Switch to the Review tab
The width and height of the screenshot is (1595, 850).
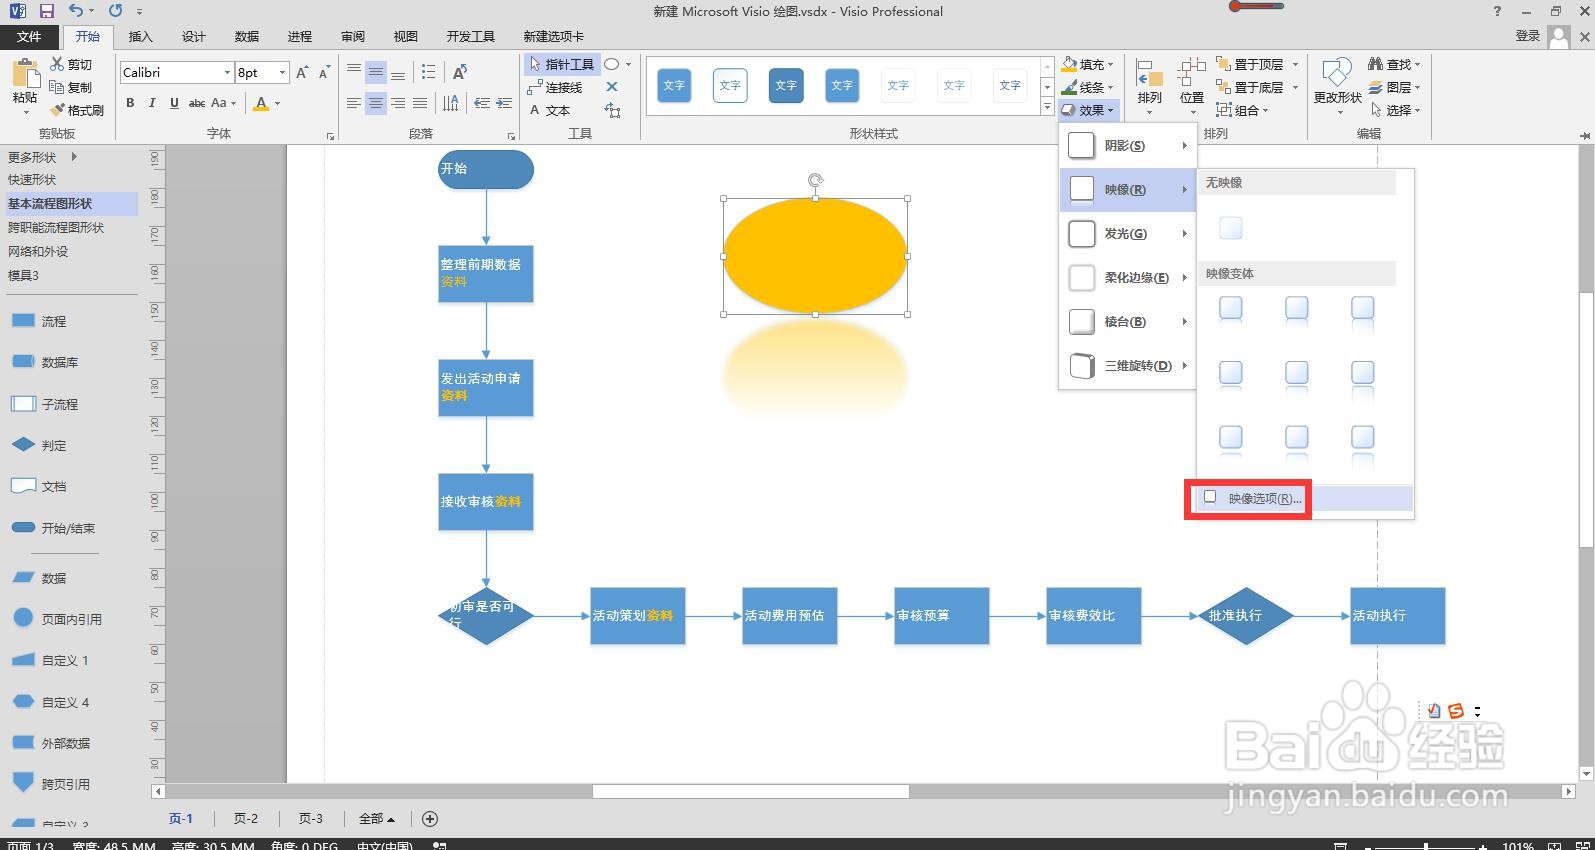353,36
